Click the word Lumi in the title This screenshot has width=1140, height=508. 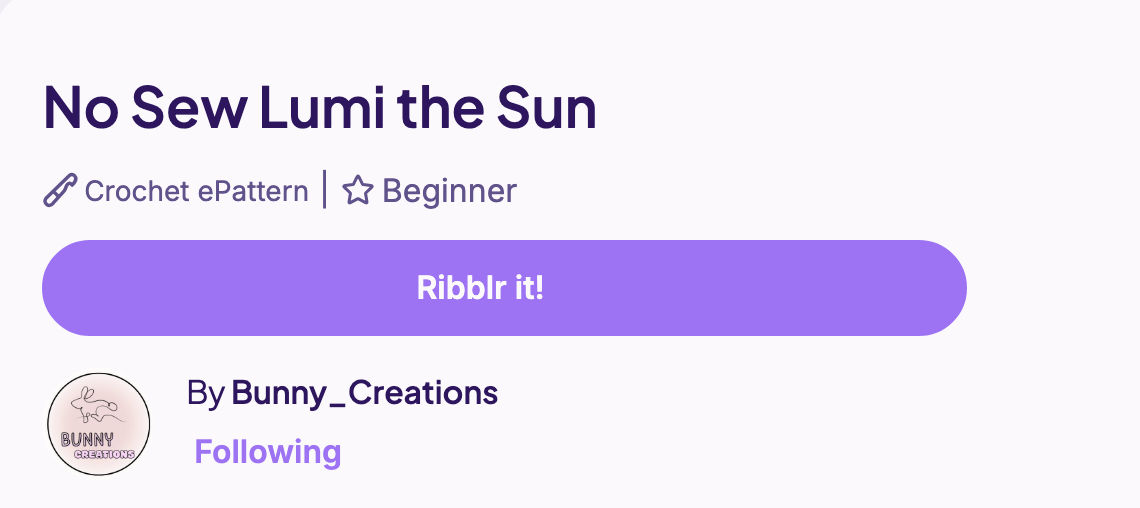click(322, 107)
